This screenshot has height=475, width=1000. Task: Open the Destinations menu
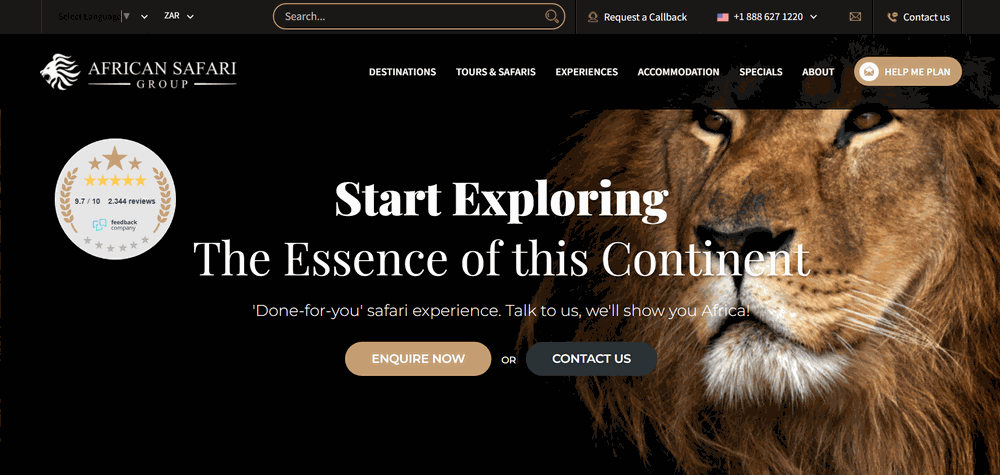[x=402, y=72]
